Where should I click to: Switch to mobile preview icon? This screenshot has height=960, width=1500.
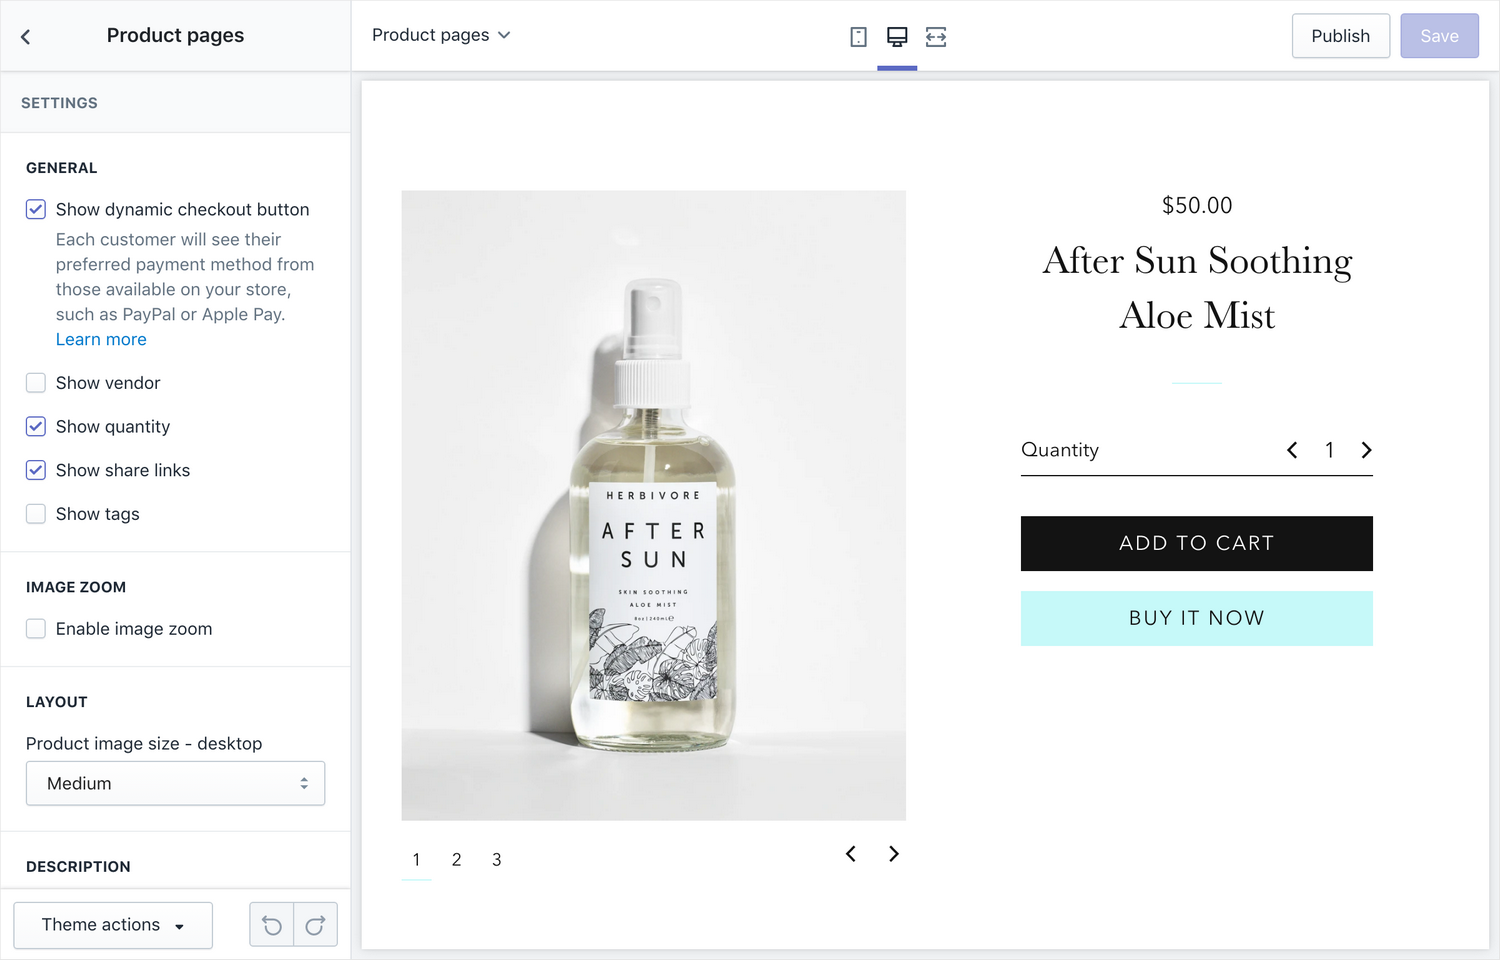pos(858,37)
